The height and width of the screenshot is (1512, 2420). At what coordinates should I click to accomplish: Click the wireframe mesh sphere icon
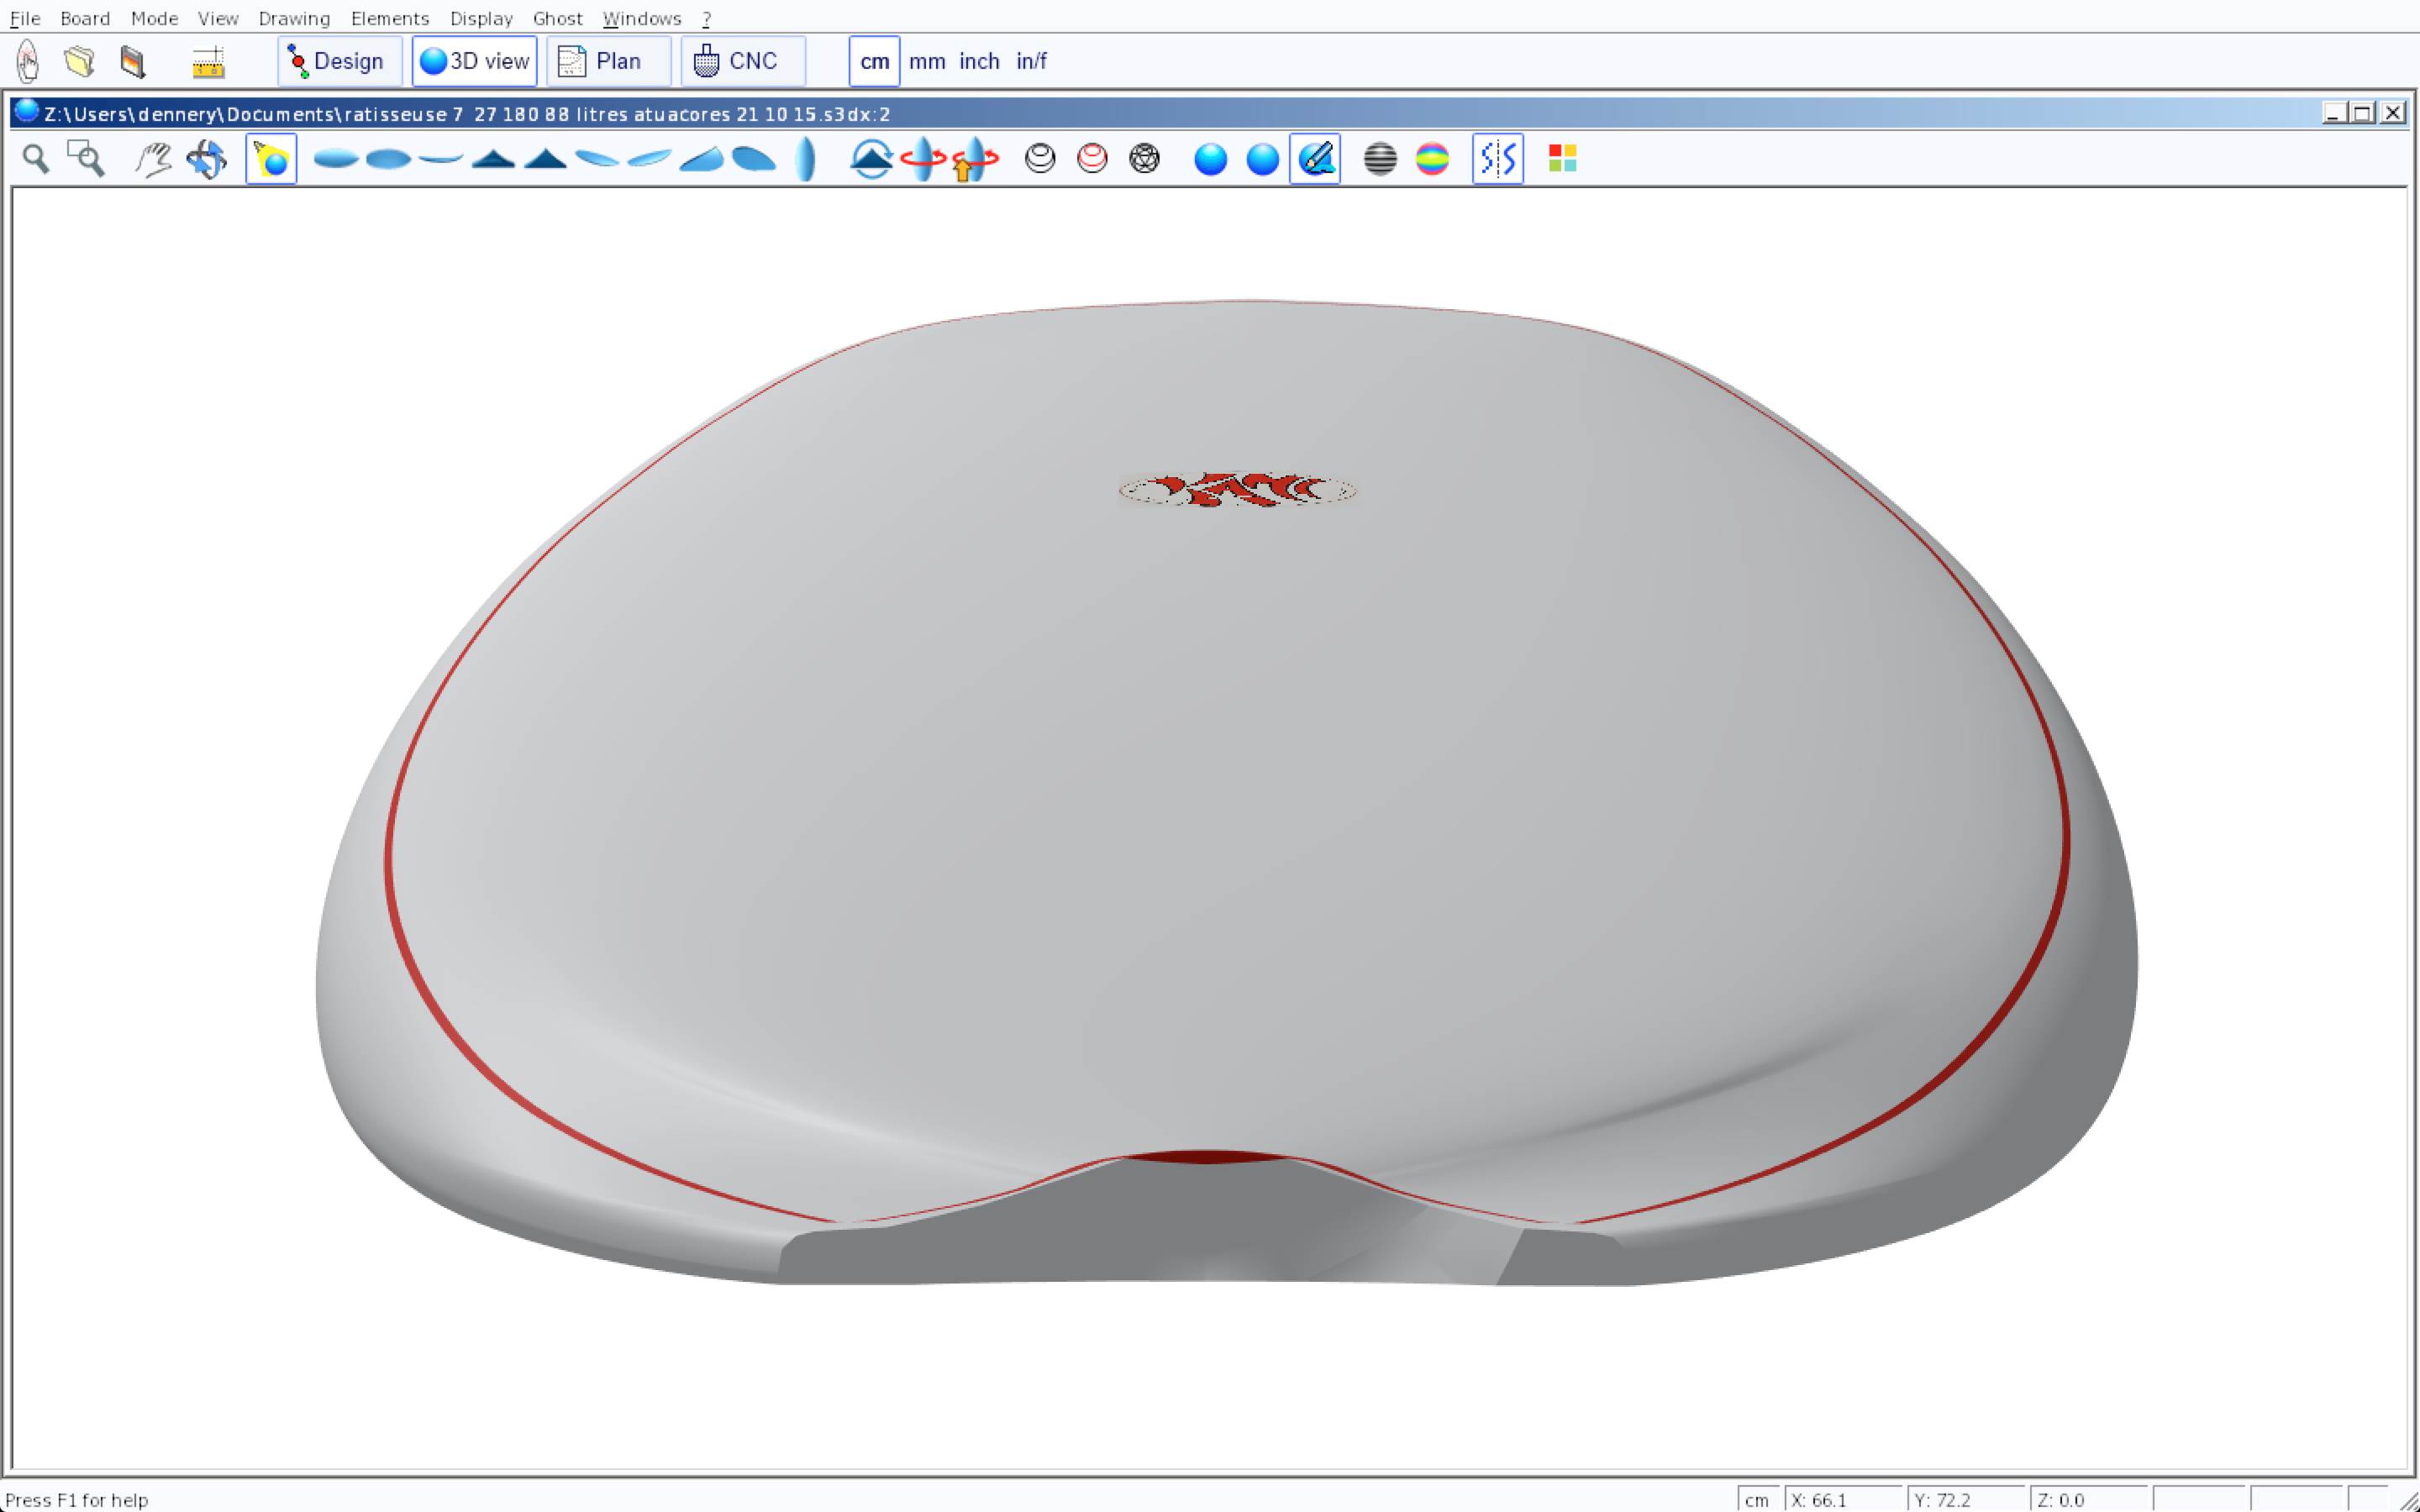coord(1144,159)
